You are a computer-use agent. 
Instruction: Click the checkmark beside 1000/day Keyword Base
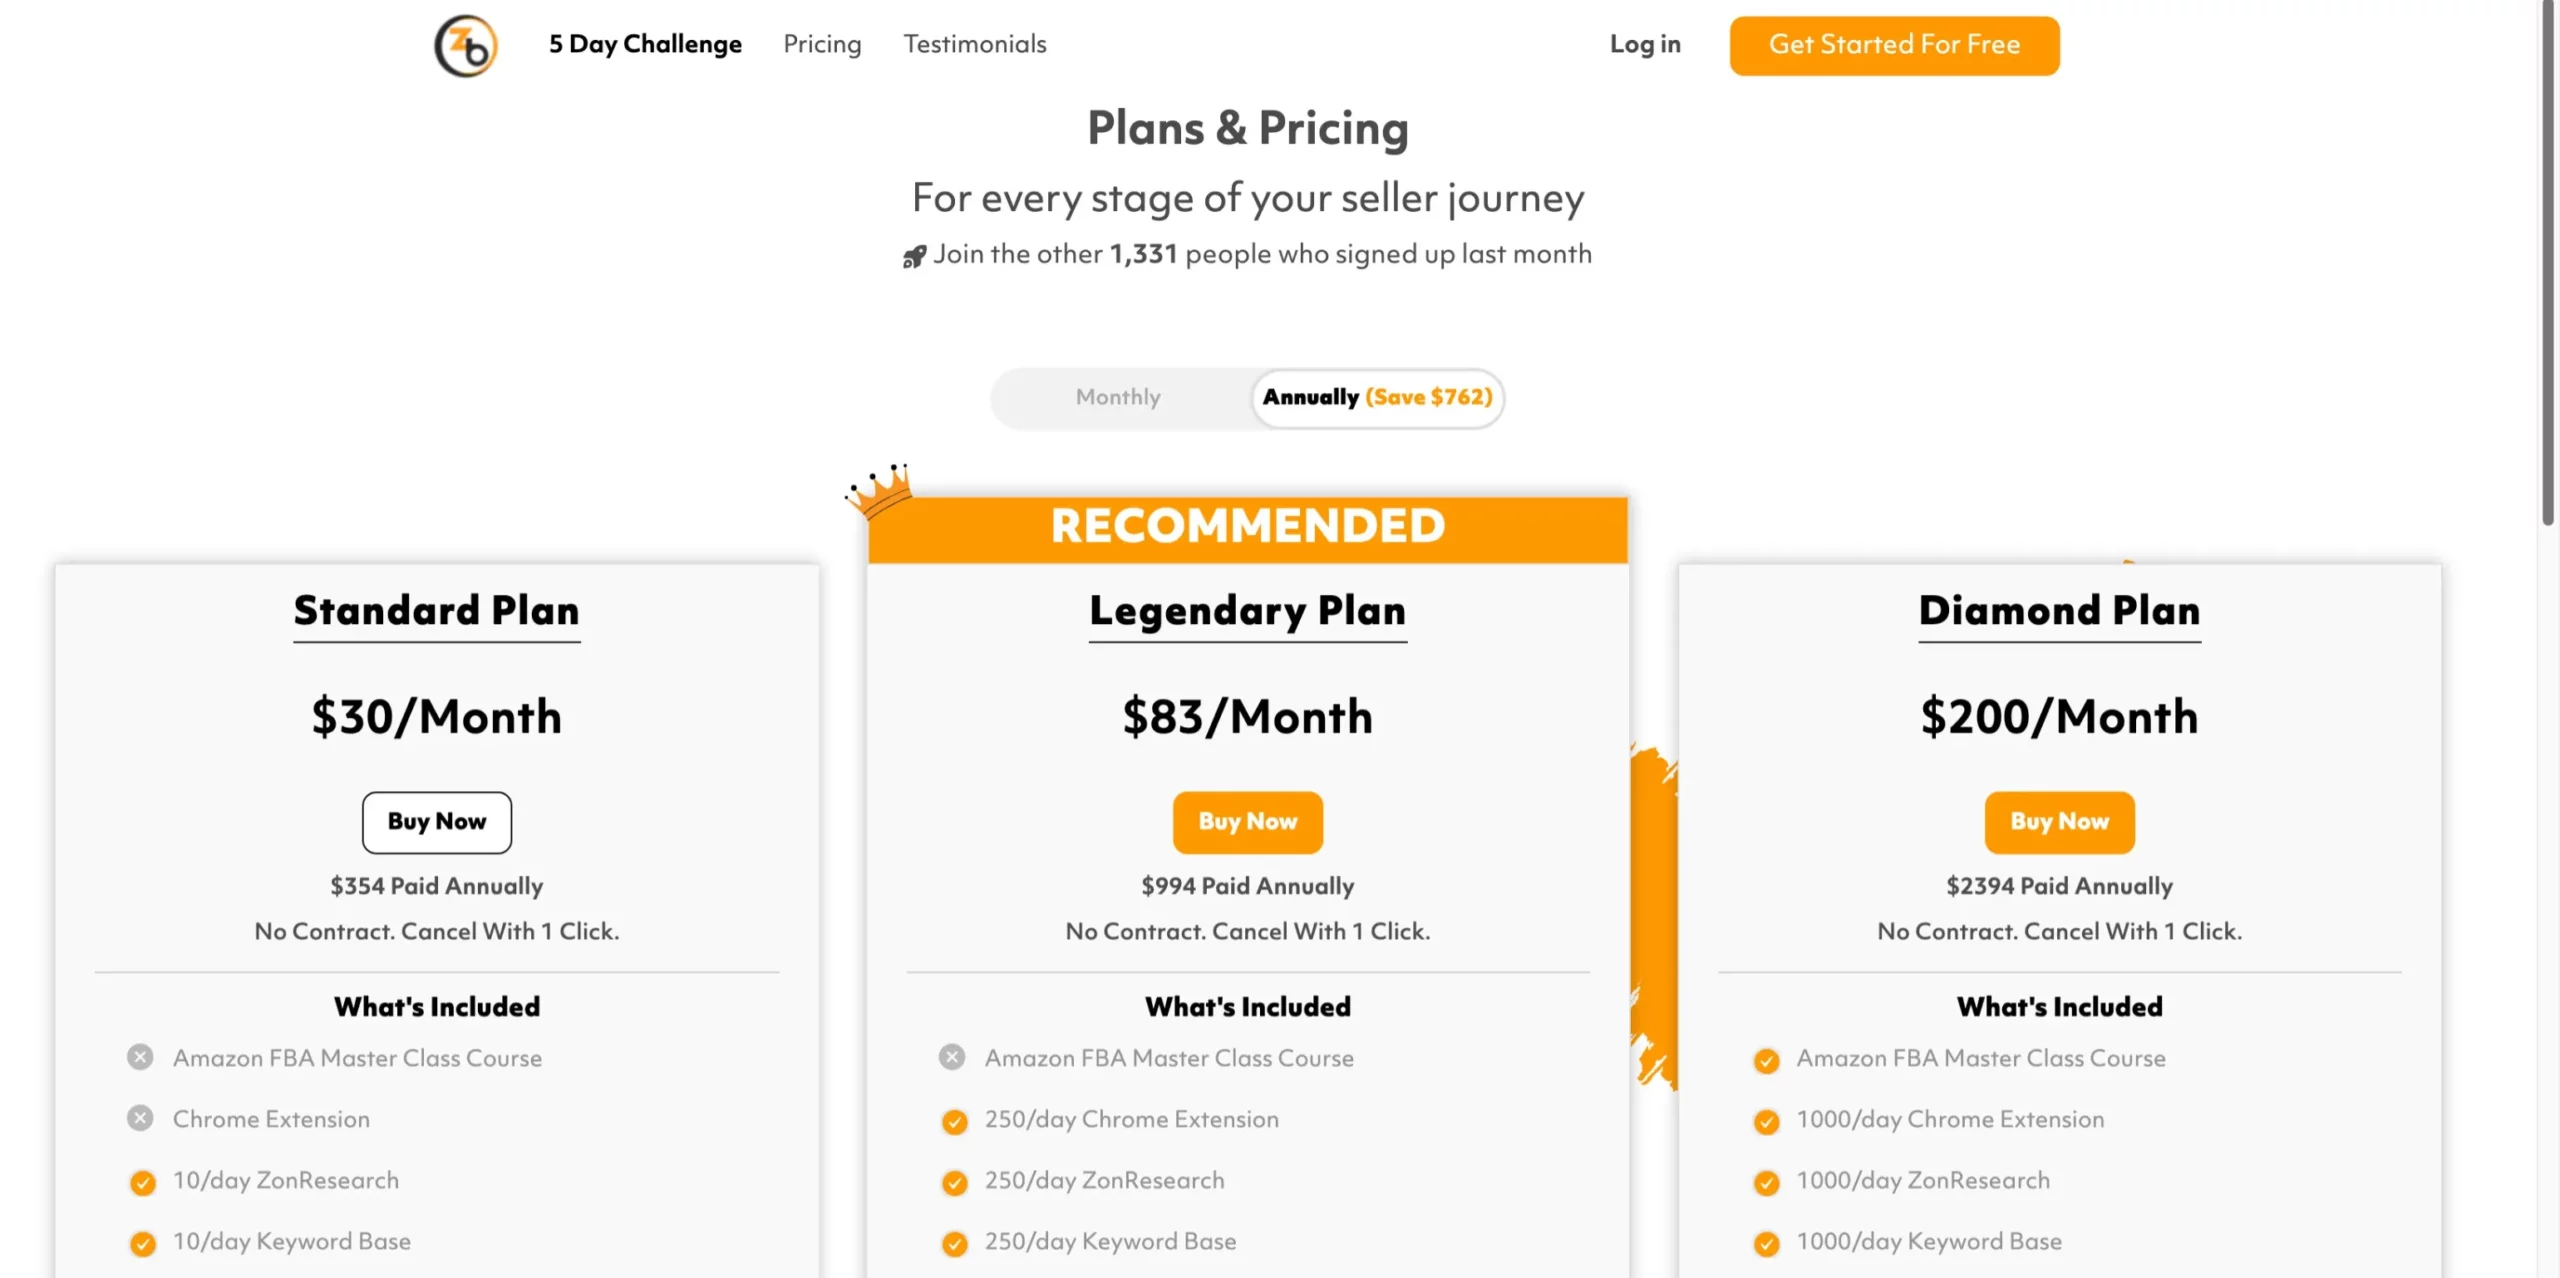point(1766,1243)
